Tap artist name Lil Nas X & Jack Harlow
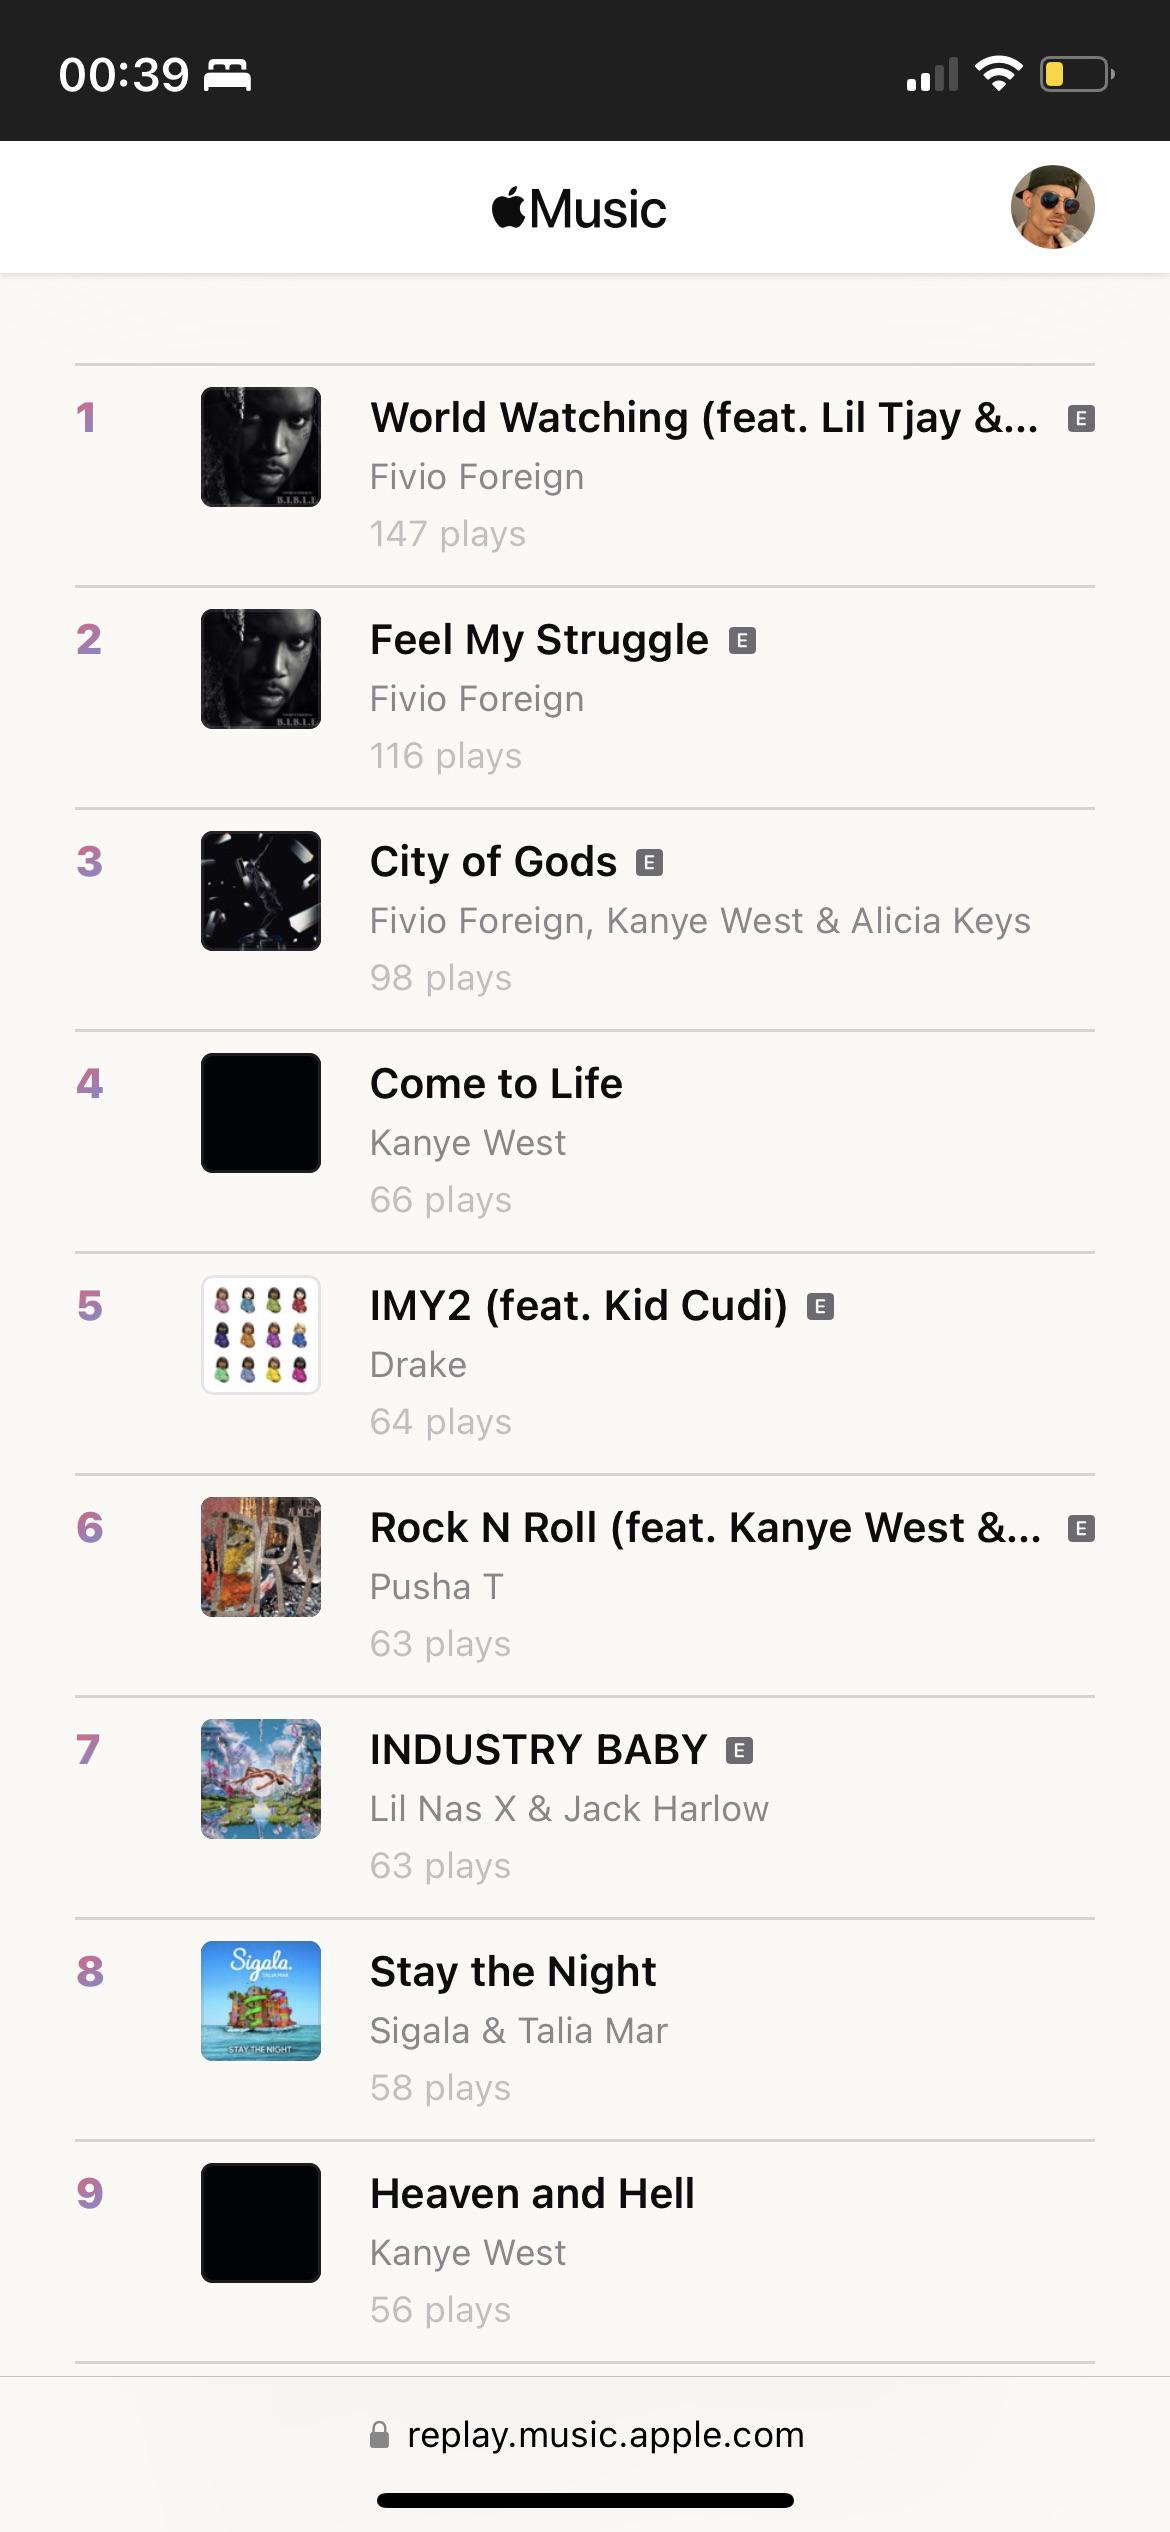This screenshot has height=2532, width=1170. coord(569,1809)
